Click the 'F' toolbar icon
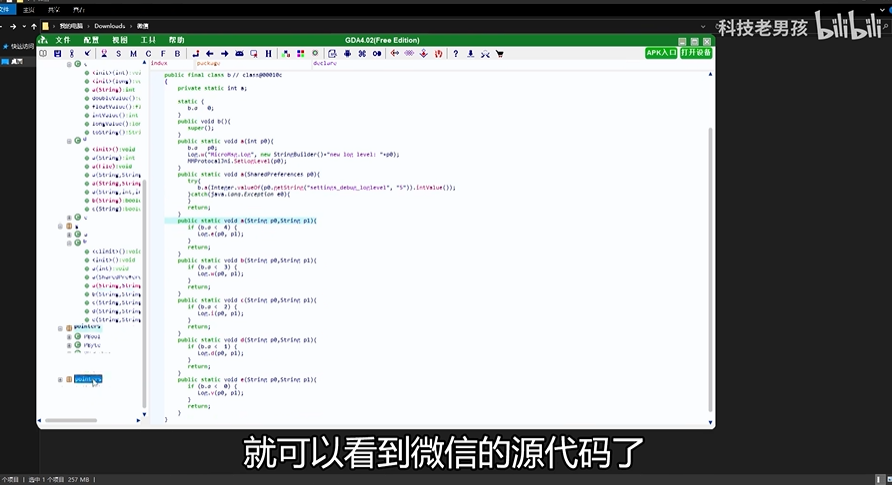Image resolution: width=892 pixels, height=485 pixels. (162, 53)
